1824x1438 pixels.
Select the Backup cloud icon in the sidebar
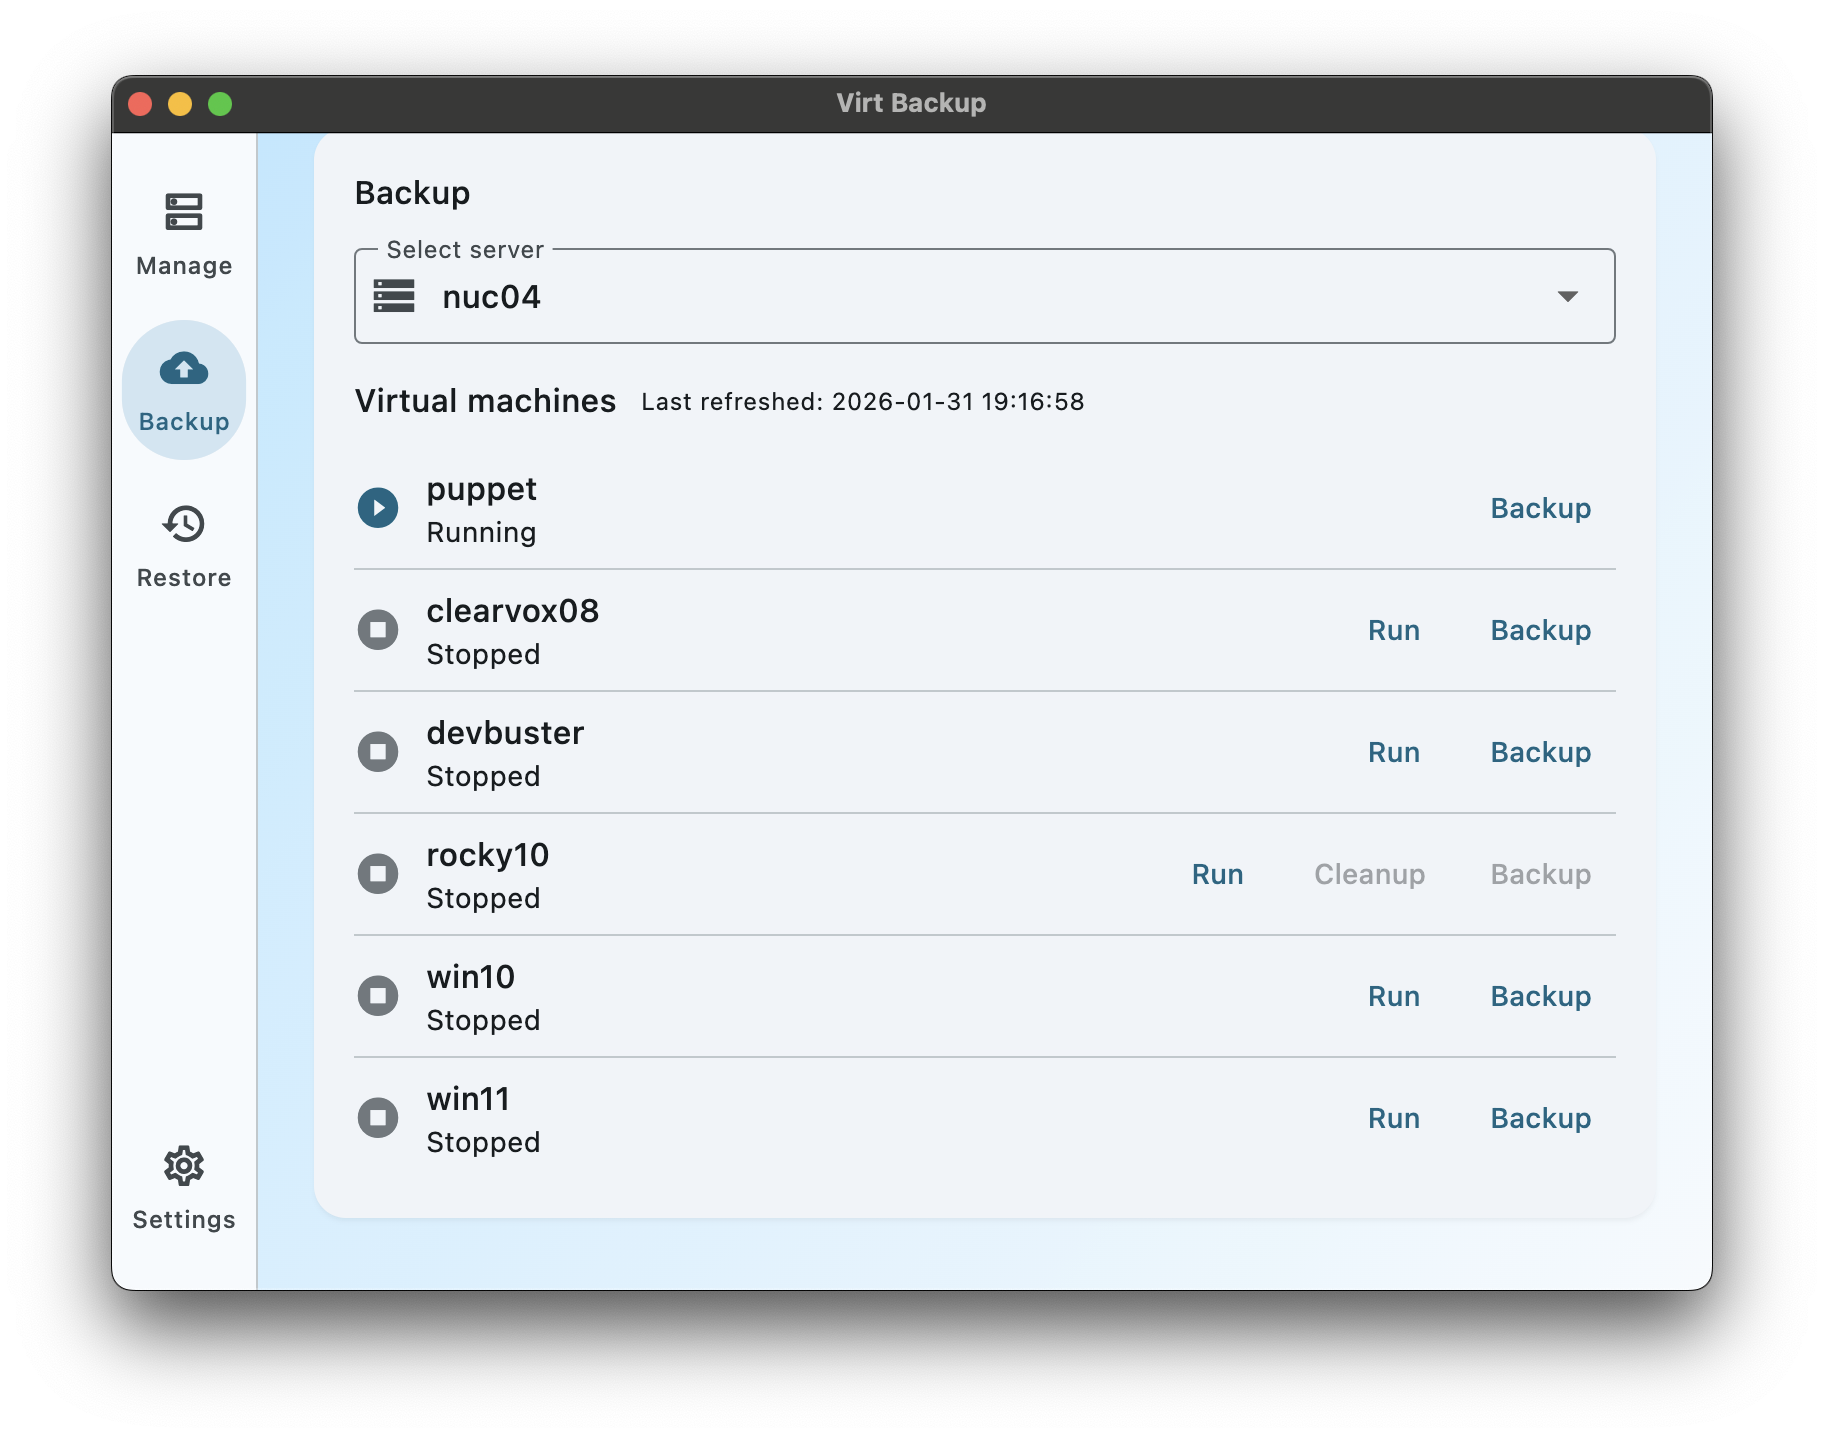(183, 369)
